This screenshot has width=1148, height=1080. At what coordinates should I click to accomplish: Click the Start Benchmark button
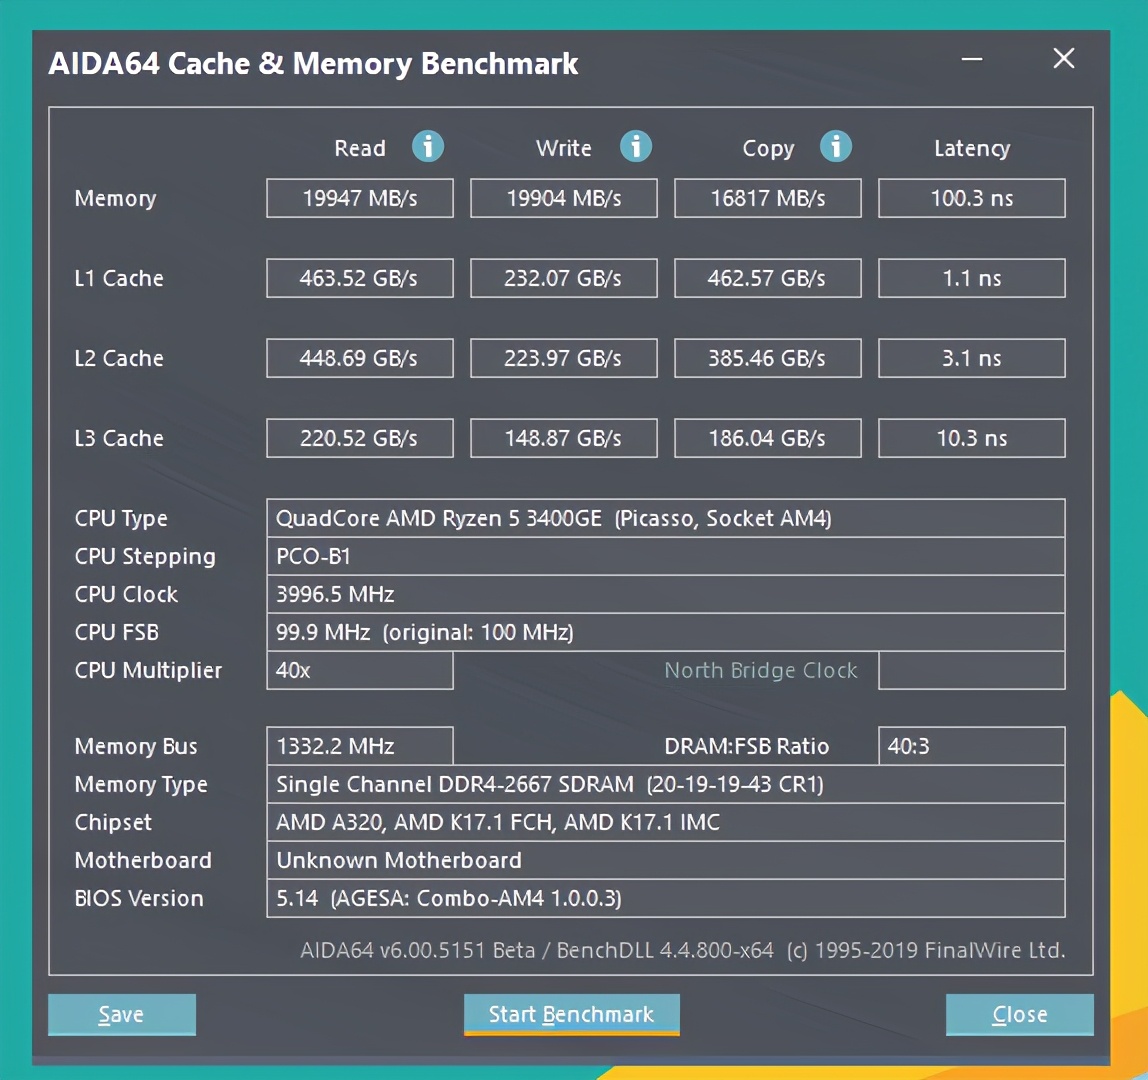pos(572,1014)
